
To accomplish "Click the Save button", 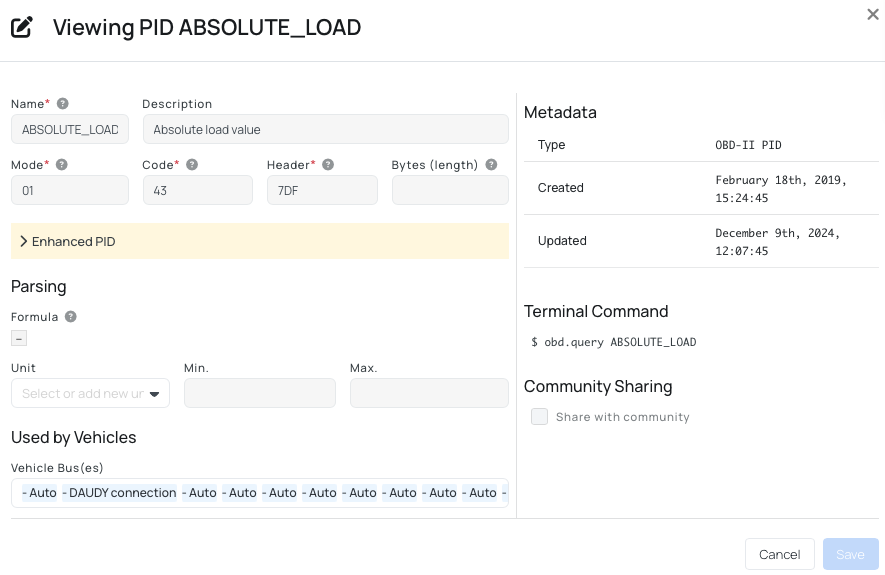I will click(851, 554).
